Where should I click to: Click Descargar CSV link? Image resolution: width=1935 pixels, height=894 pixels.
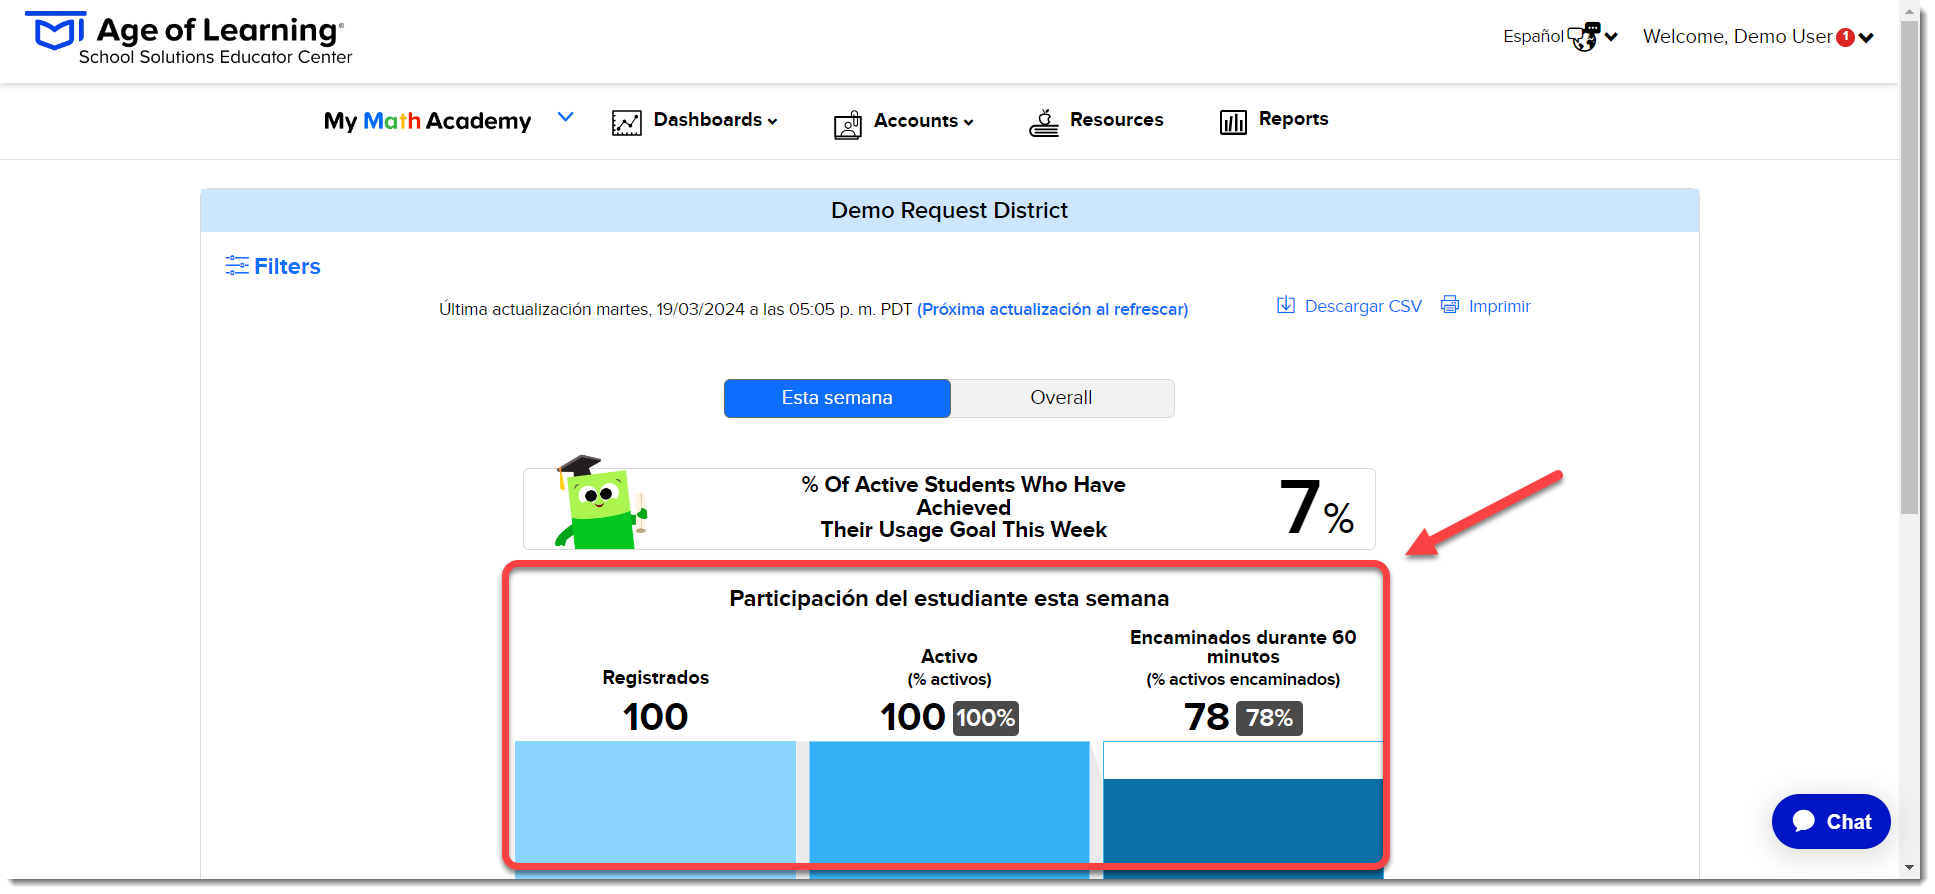[x=1363, y=306]
